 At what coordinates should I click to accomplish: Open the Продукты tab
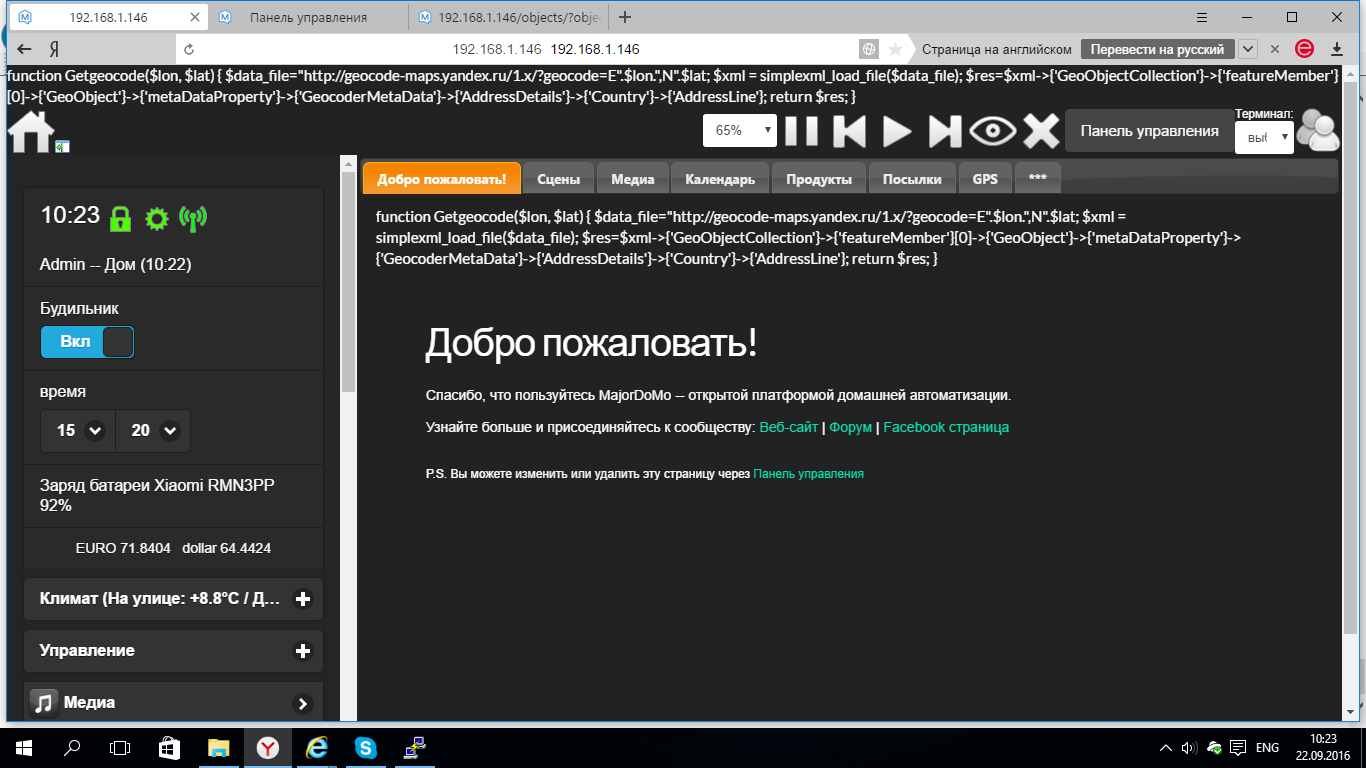[x=819, y=179]
